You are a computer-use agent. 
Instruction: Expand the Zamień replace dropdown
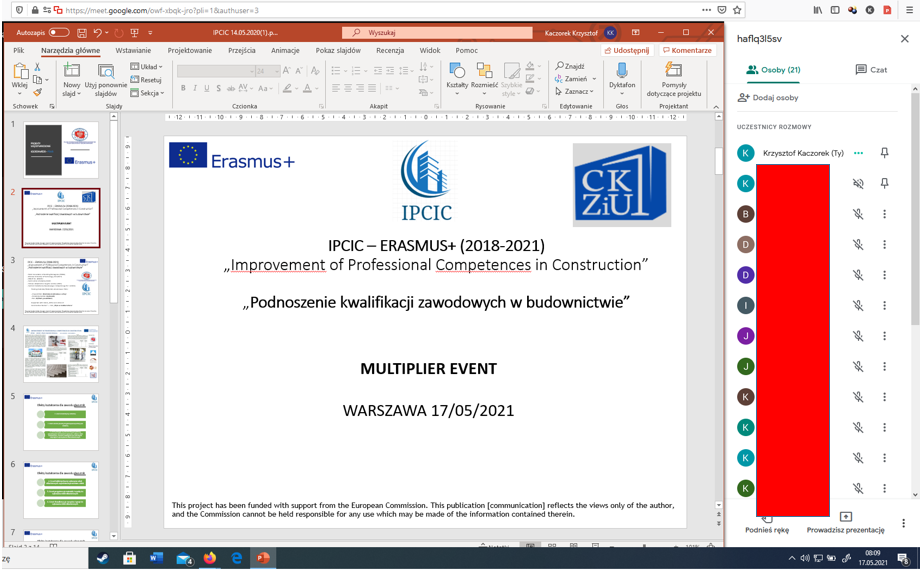[594, 79]
